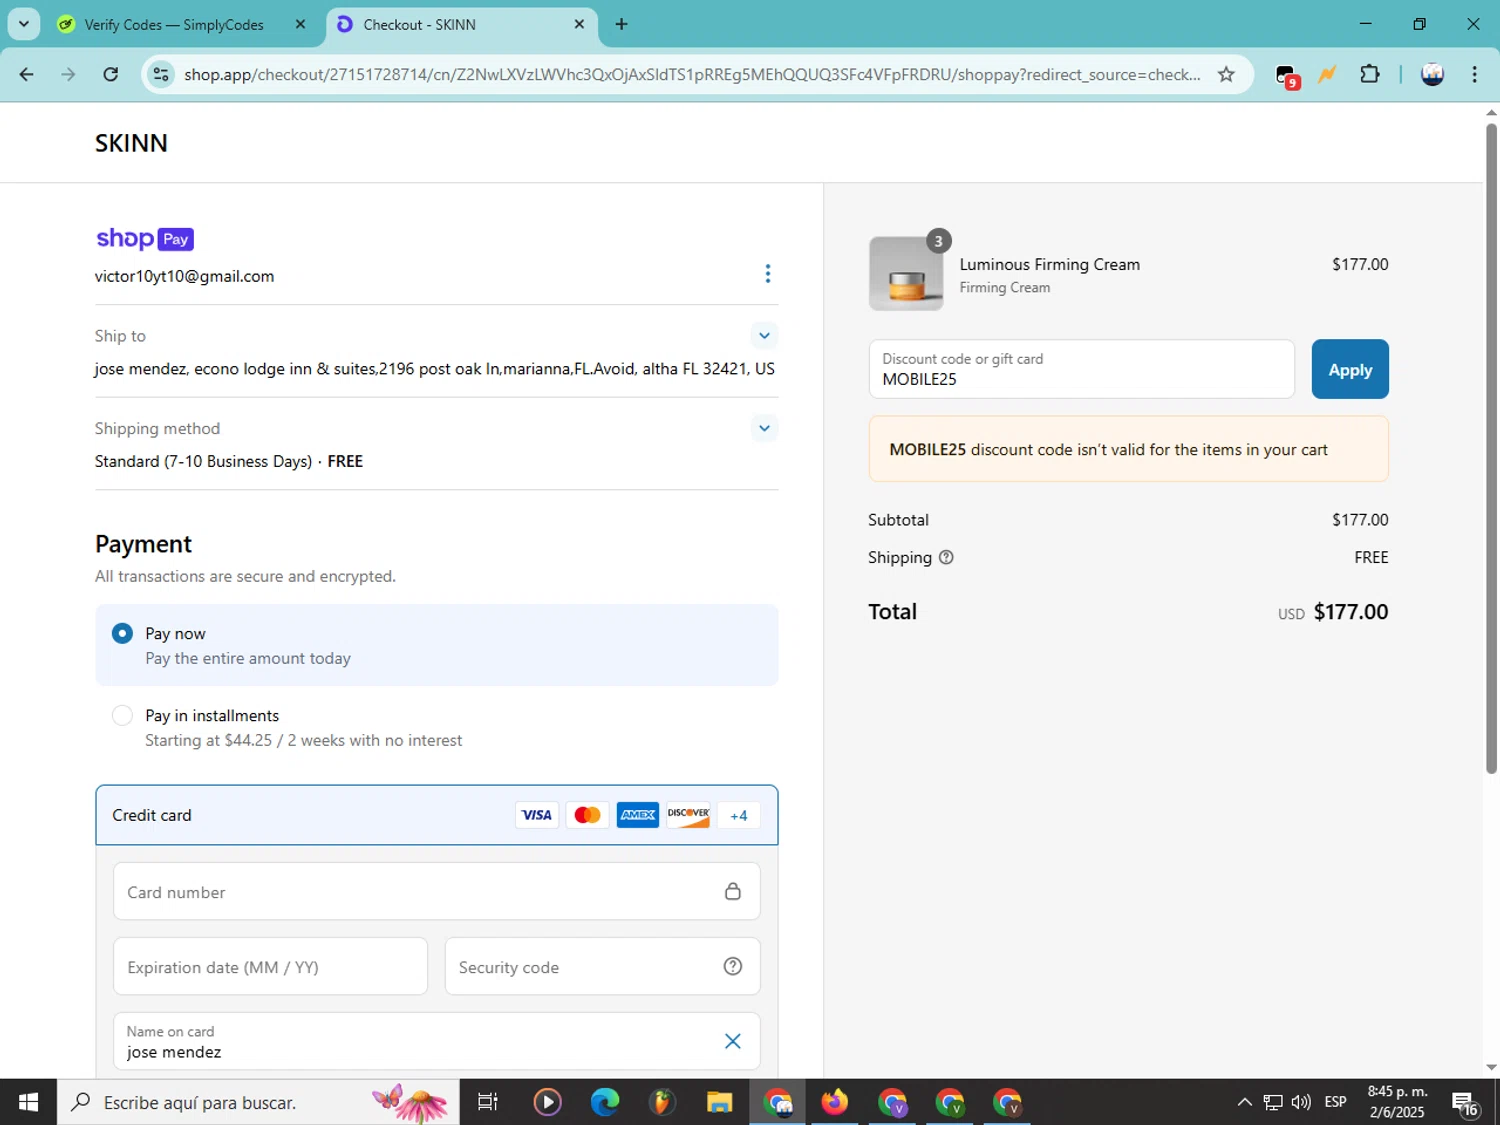Open the notification center icon
The width and height of the screenshot is (1500, 1125).
coord(1466,1103)
